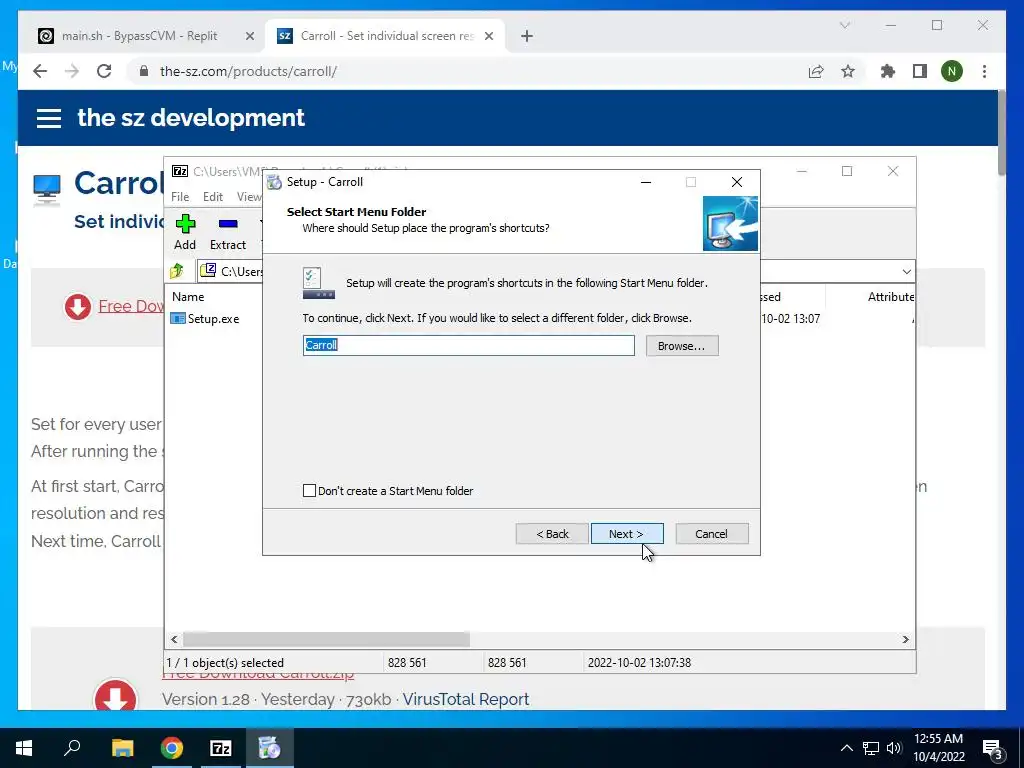Switch to main.sh BypassCVM Replit tab
Viewport: 1024px width, 768px height.
(140, 36)
